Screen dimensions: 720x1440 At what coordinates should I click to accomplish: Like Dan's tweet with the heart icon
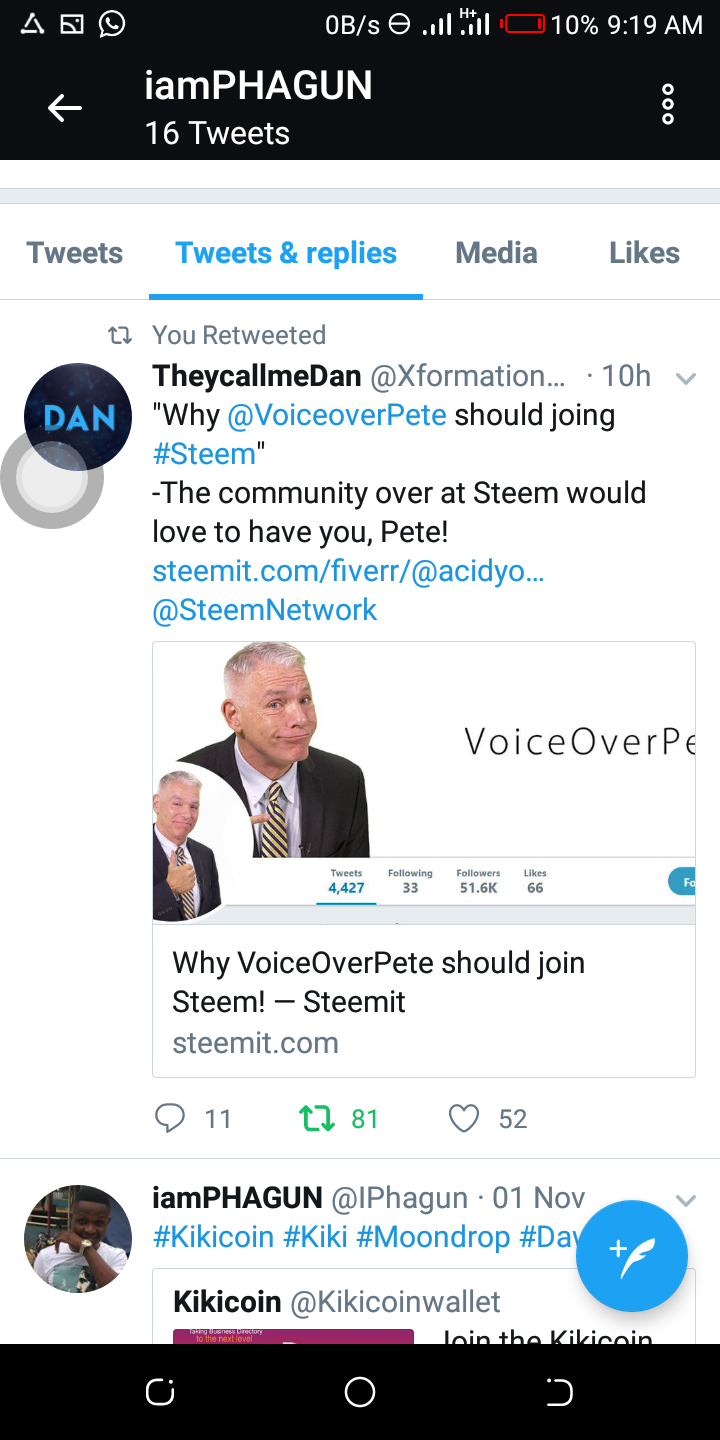coord(464,1118)
